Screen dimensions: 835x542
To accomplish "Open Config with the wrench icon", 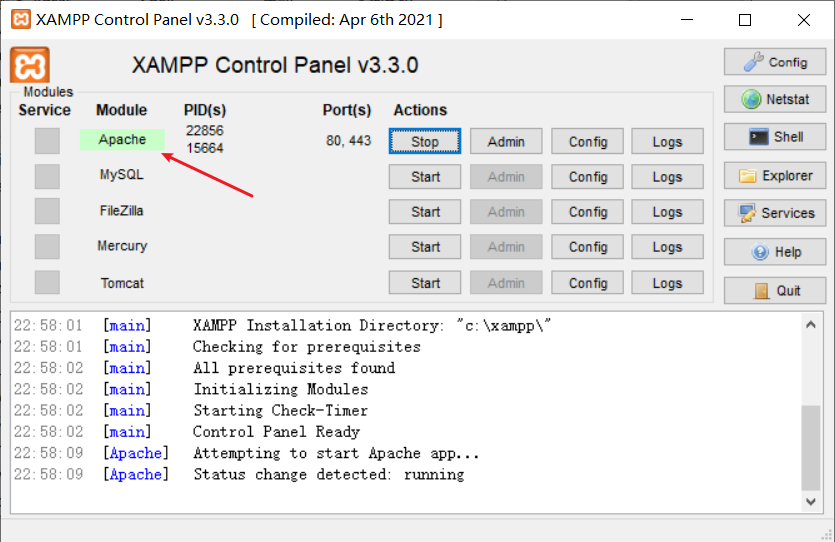I will click(x=775, y=62).
